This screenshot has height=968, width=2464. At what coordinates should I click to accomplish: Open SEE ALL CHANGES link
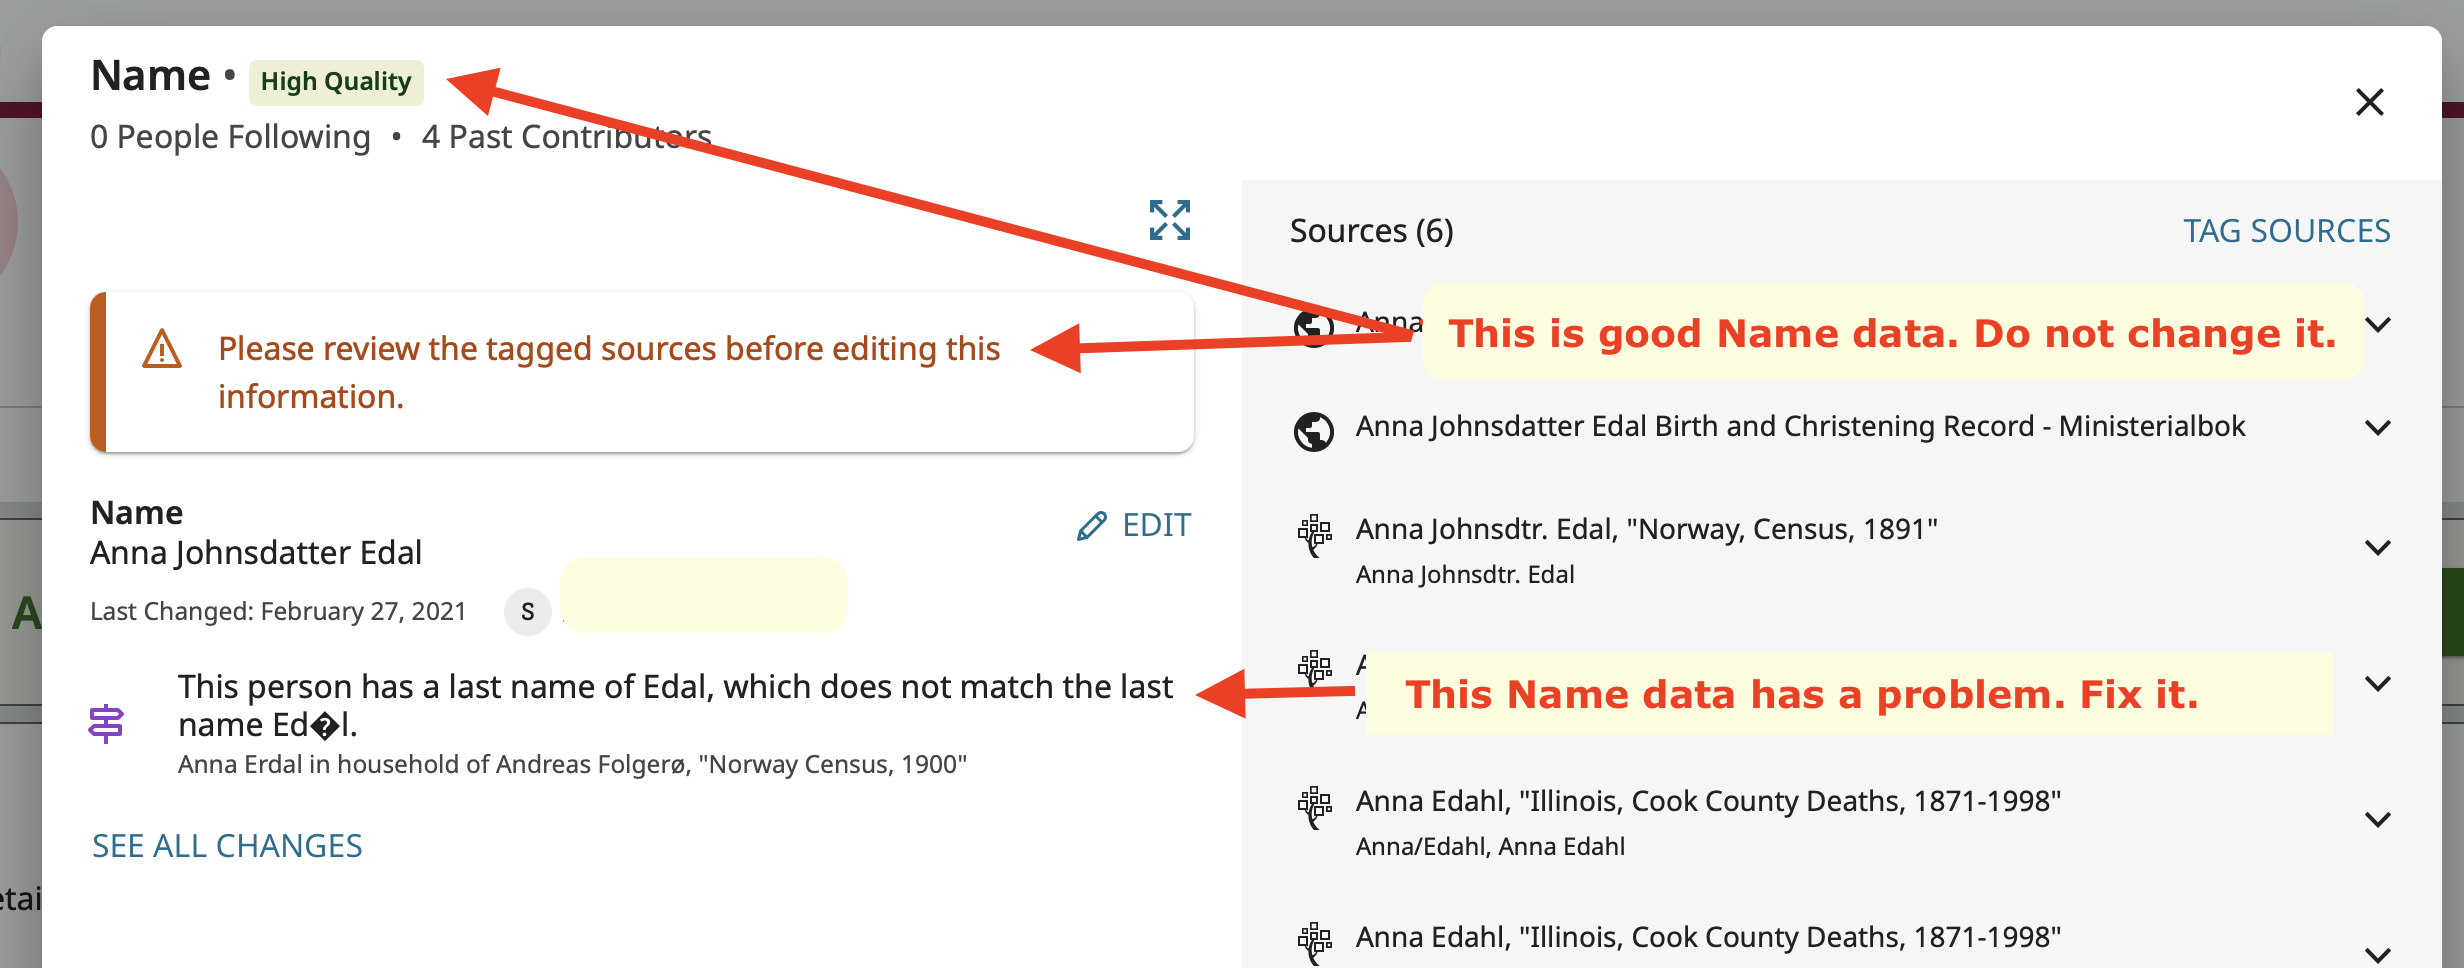tap(227, 846)
